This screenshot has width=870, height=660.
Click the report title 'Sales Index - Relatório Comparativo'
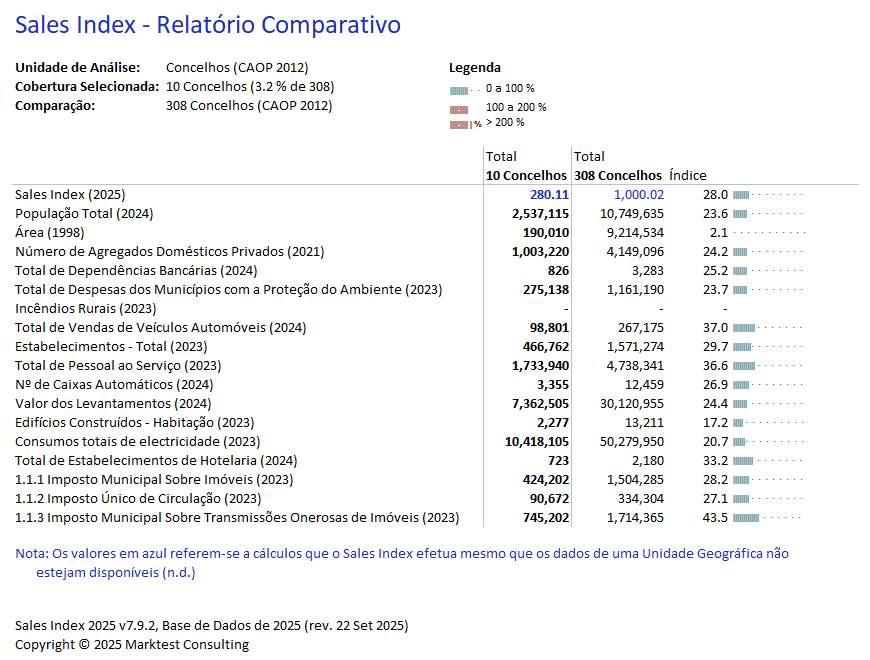pyautogui.click(x=208, y=25)
